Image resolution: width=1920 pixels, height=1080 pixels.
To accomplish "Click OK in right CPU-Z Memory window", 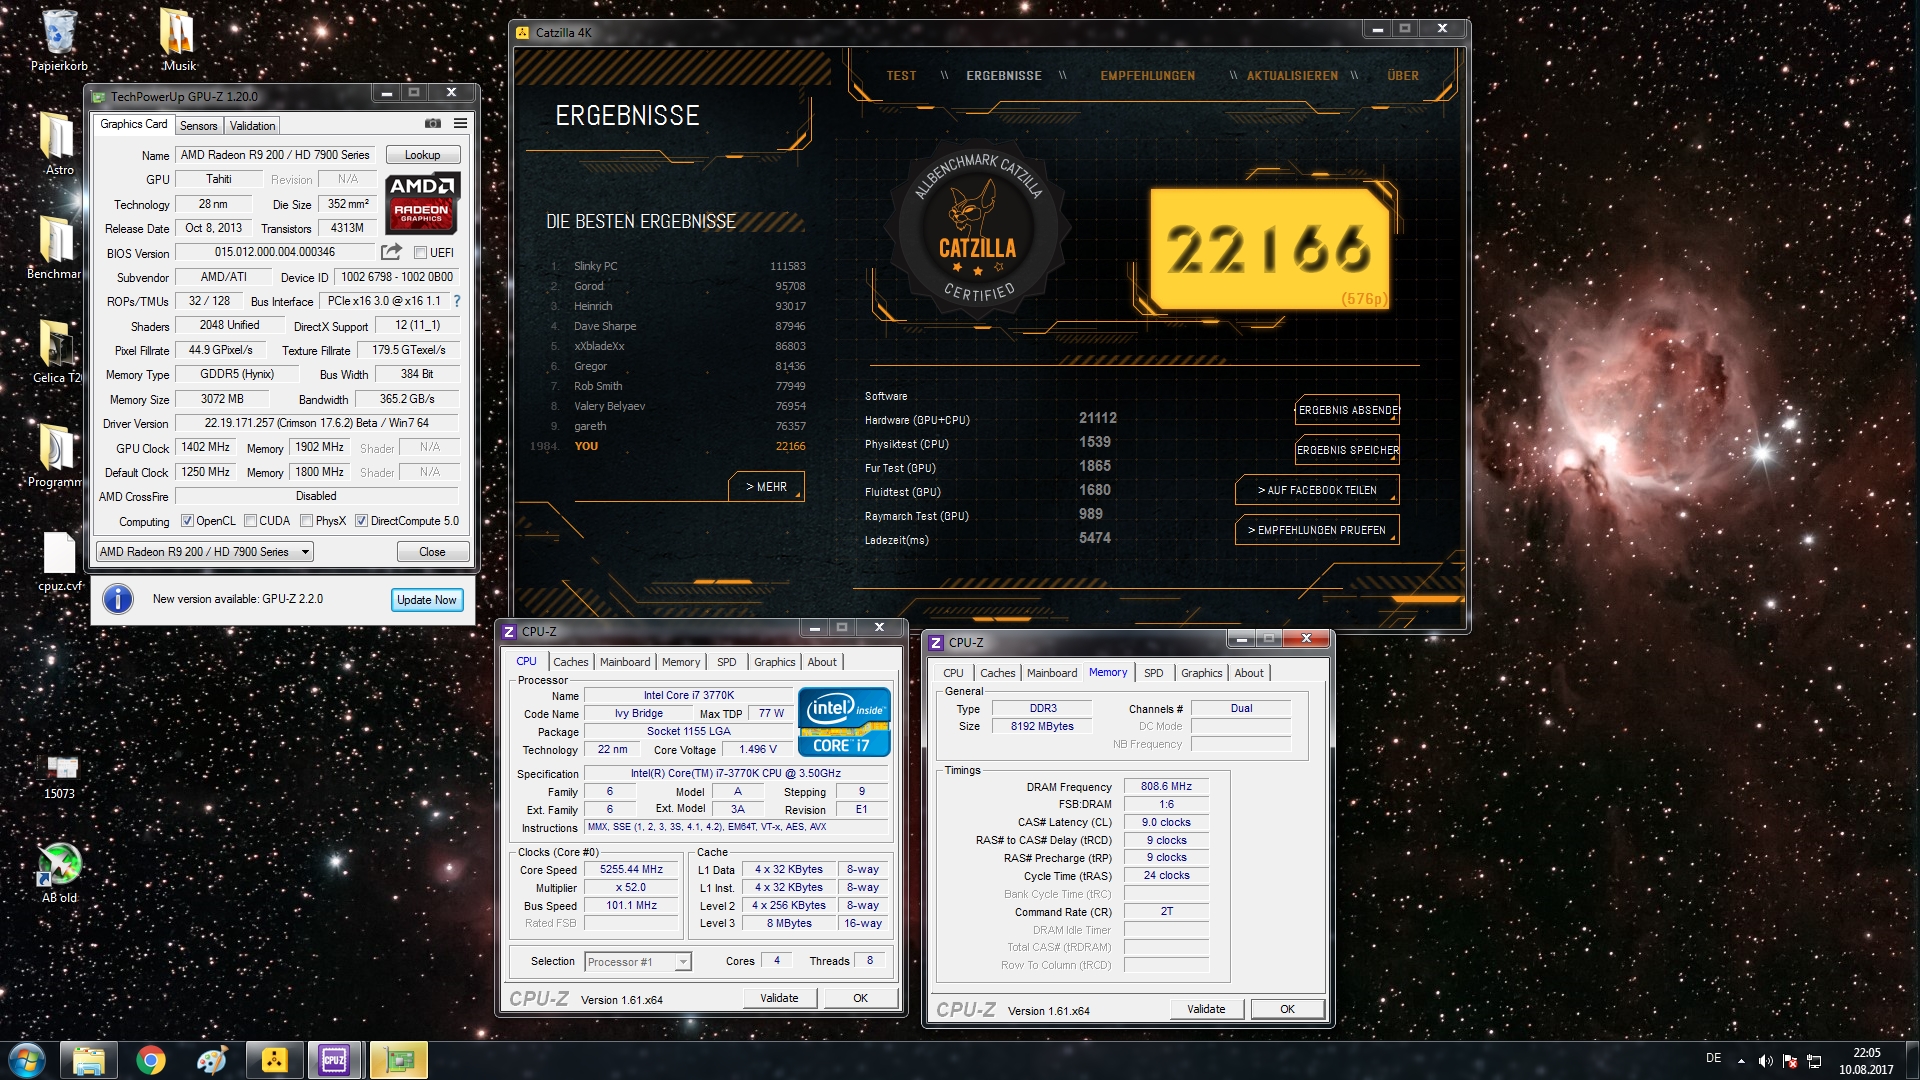I will click(x=1287, y=1009).
